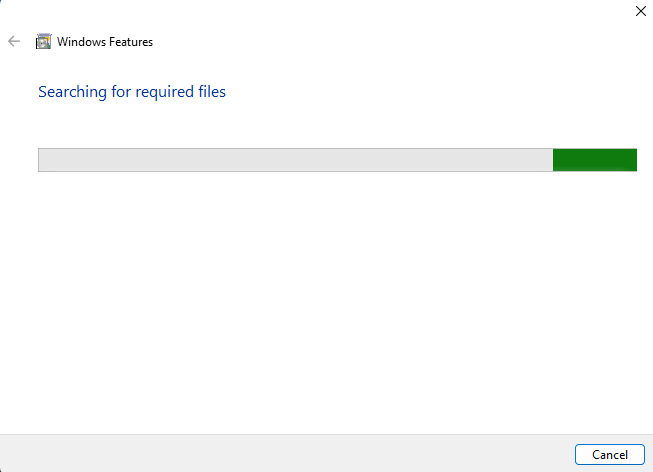Click the word "Features" in the title
Image resolution: width=653 pixels, height=472 pixels.
click(x=130, y=42)
